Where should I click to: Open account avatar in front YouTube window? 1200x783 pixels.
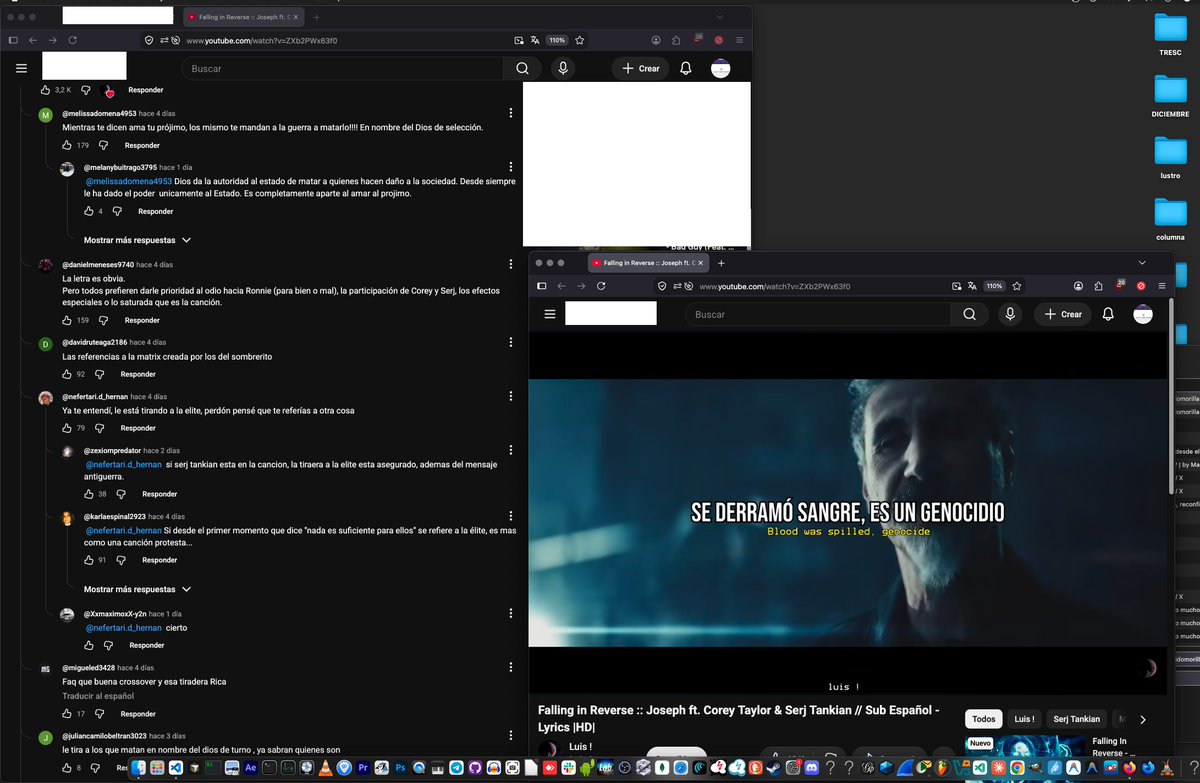1143,314
